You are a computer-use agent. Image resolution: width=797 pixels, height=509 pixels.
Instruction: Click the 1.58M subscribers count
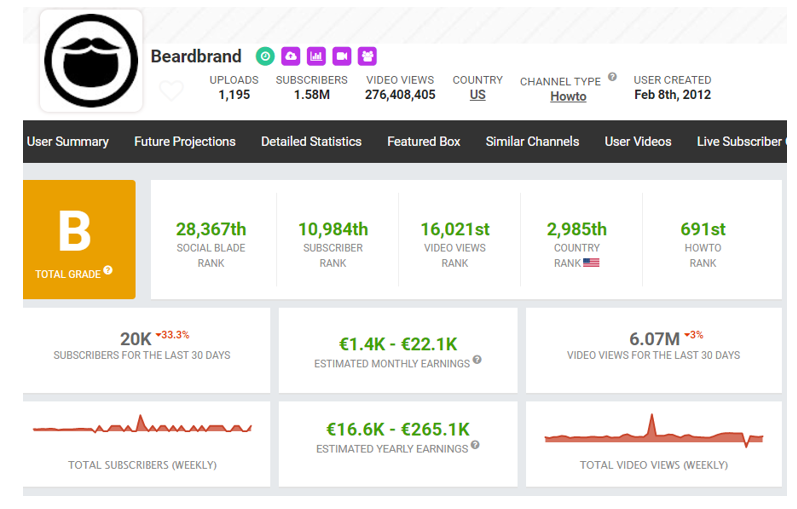coord(312,95)
